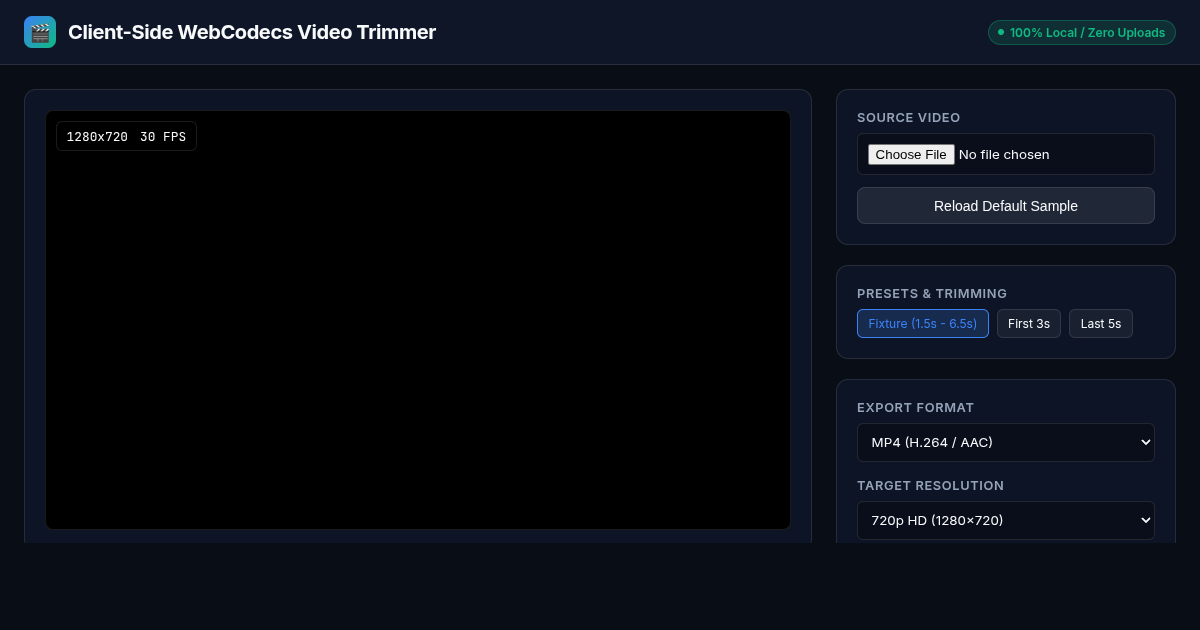Click the Choose File button

click(x=910, y=154)
